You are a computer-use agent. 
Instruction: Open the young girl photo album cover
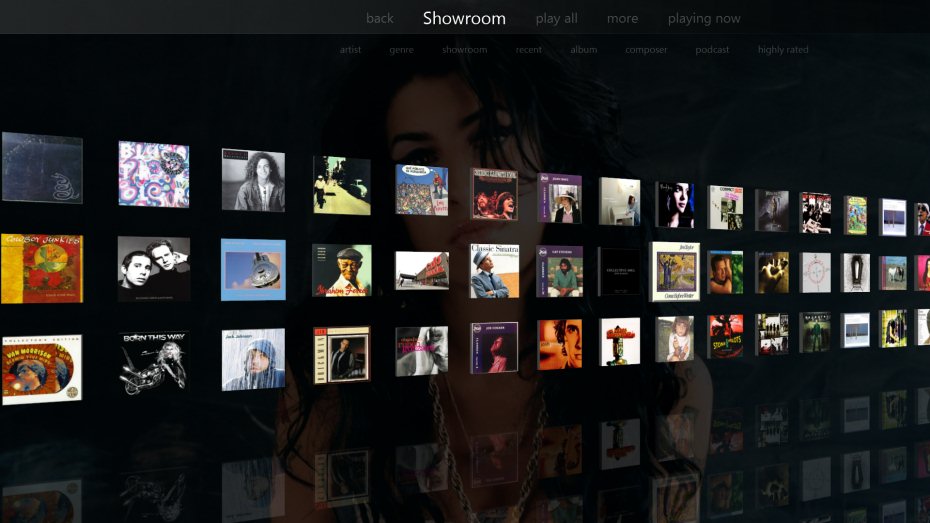tap(674, 339)
